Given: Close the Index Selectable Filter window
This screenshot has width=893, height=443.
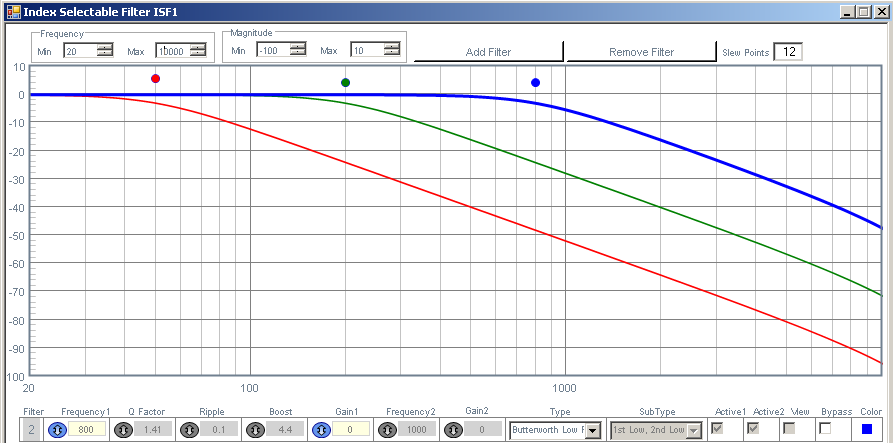Looking at the screenshot, I should pos(880,11).
